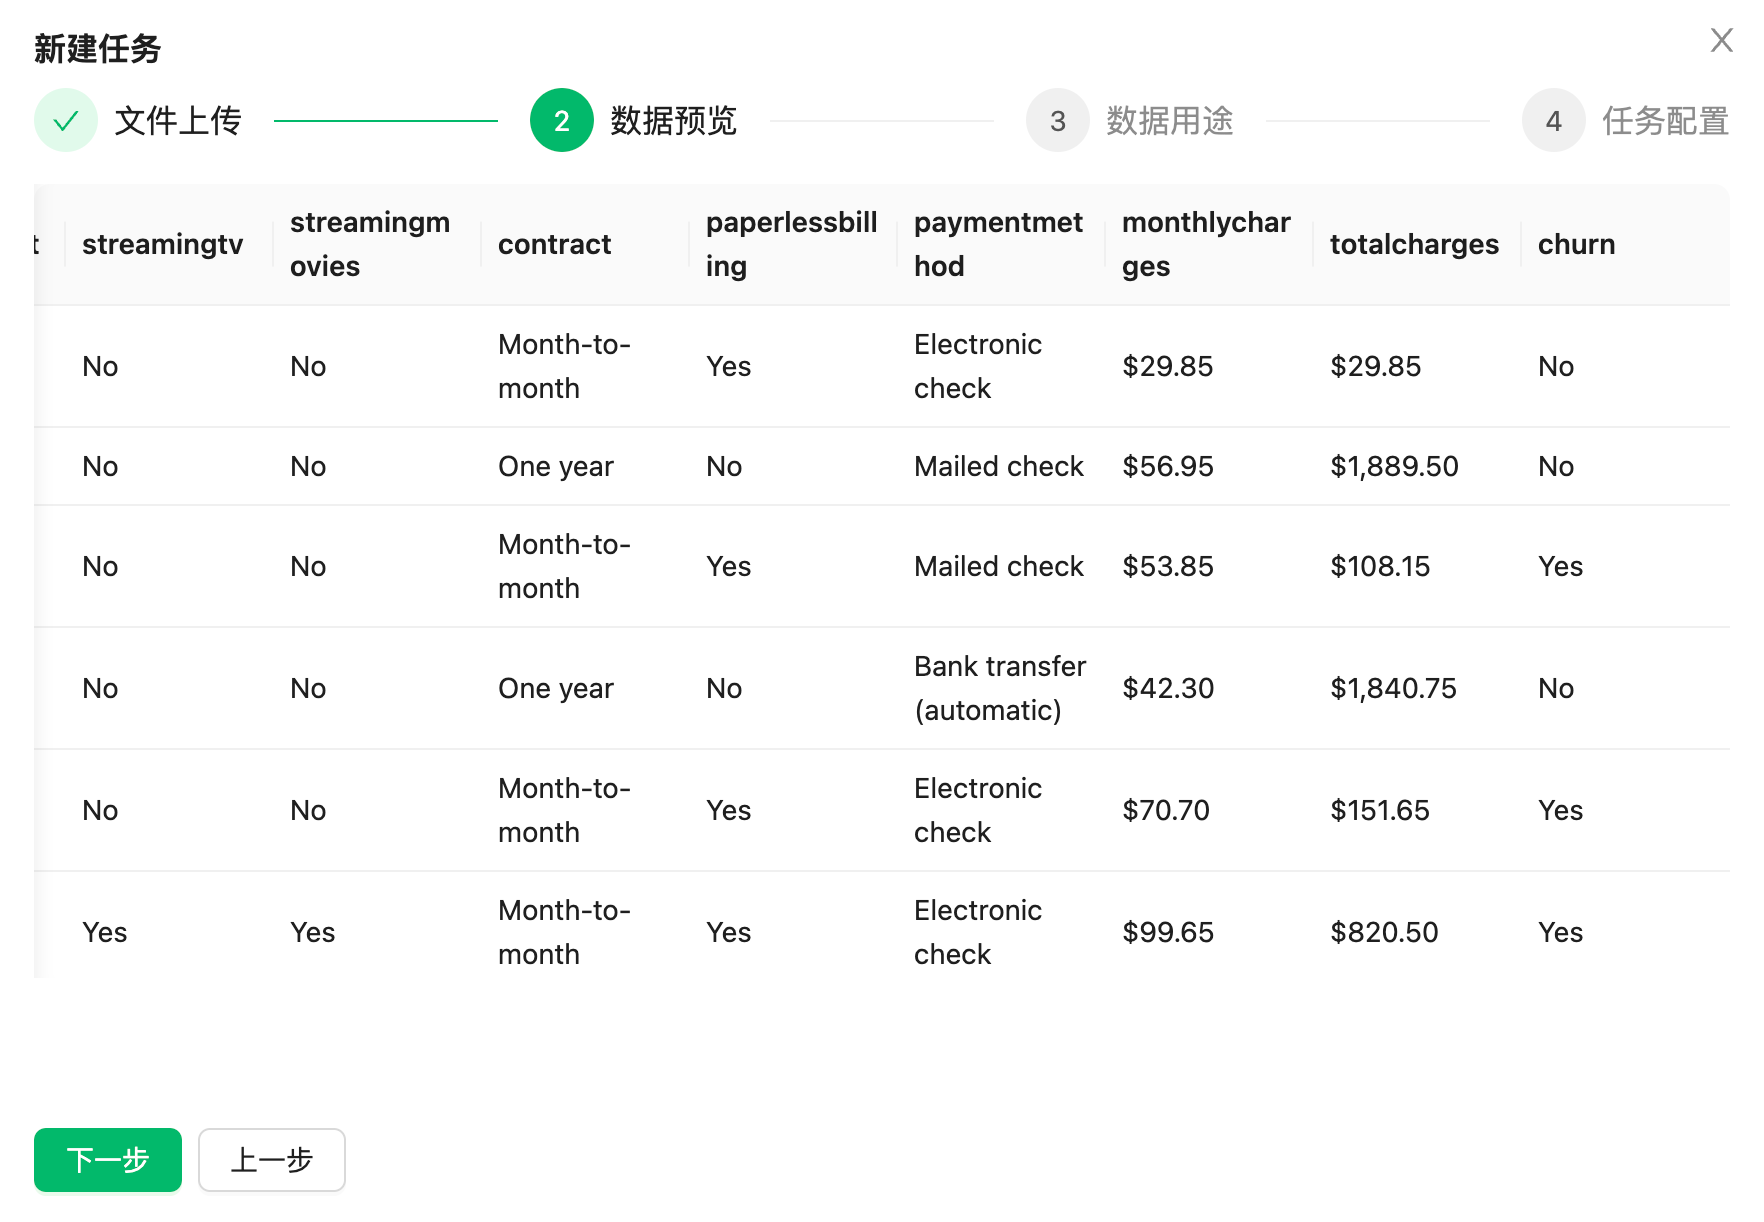
Task: Click the paymentmethod column header
Action: 998,244
